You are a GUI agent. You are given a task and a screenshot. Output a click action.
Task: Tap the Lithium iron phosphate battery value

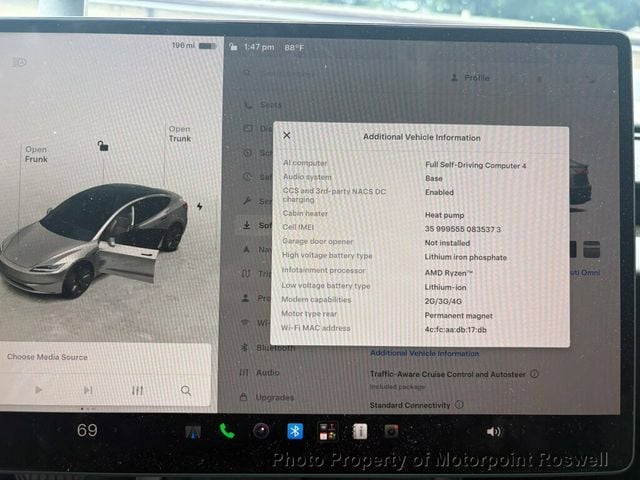tap(466, 257)
